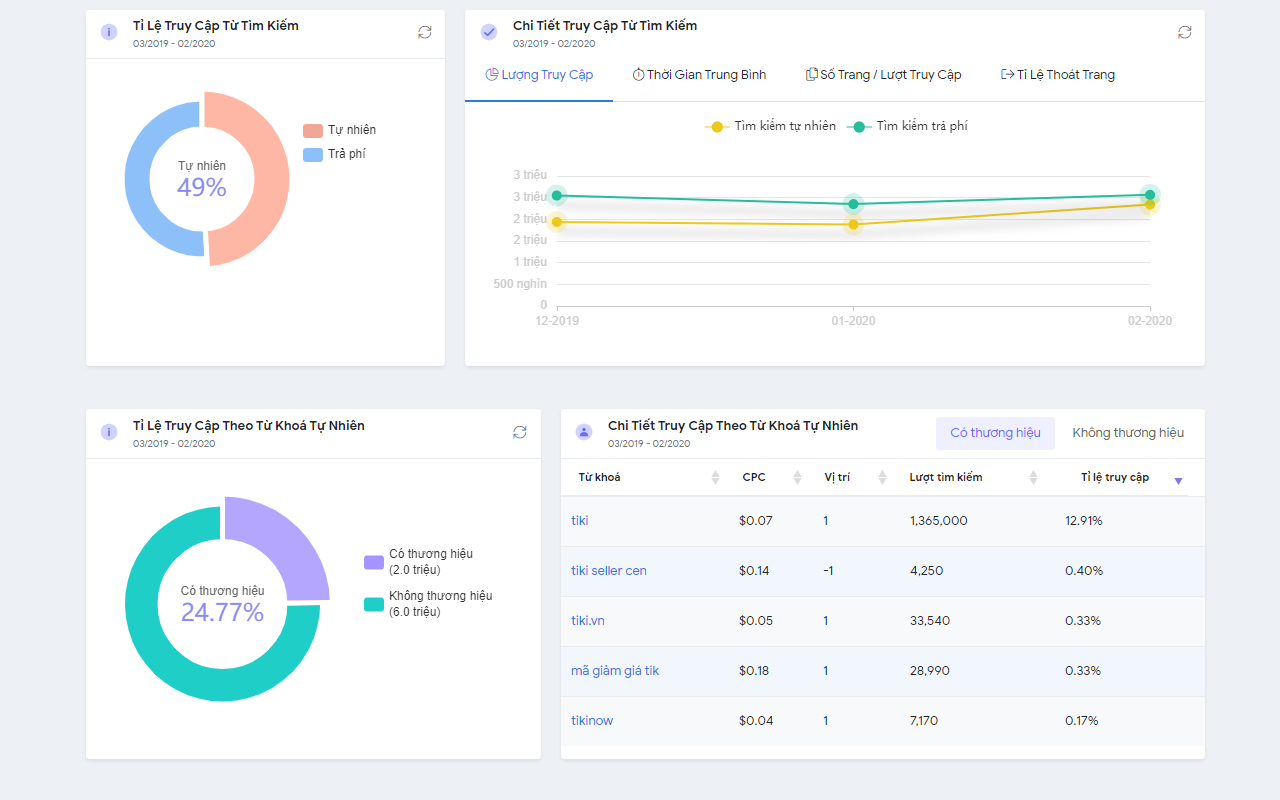
Task: Toggle Tìm kiếm tự nhiên series legend
Action: click(770, 126)
